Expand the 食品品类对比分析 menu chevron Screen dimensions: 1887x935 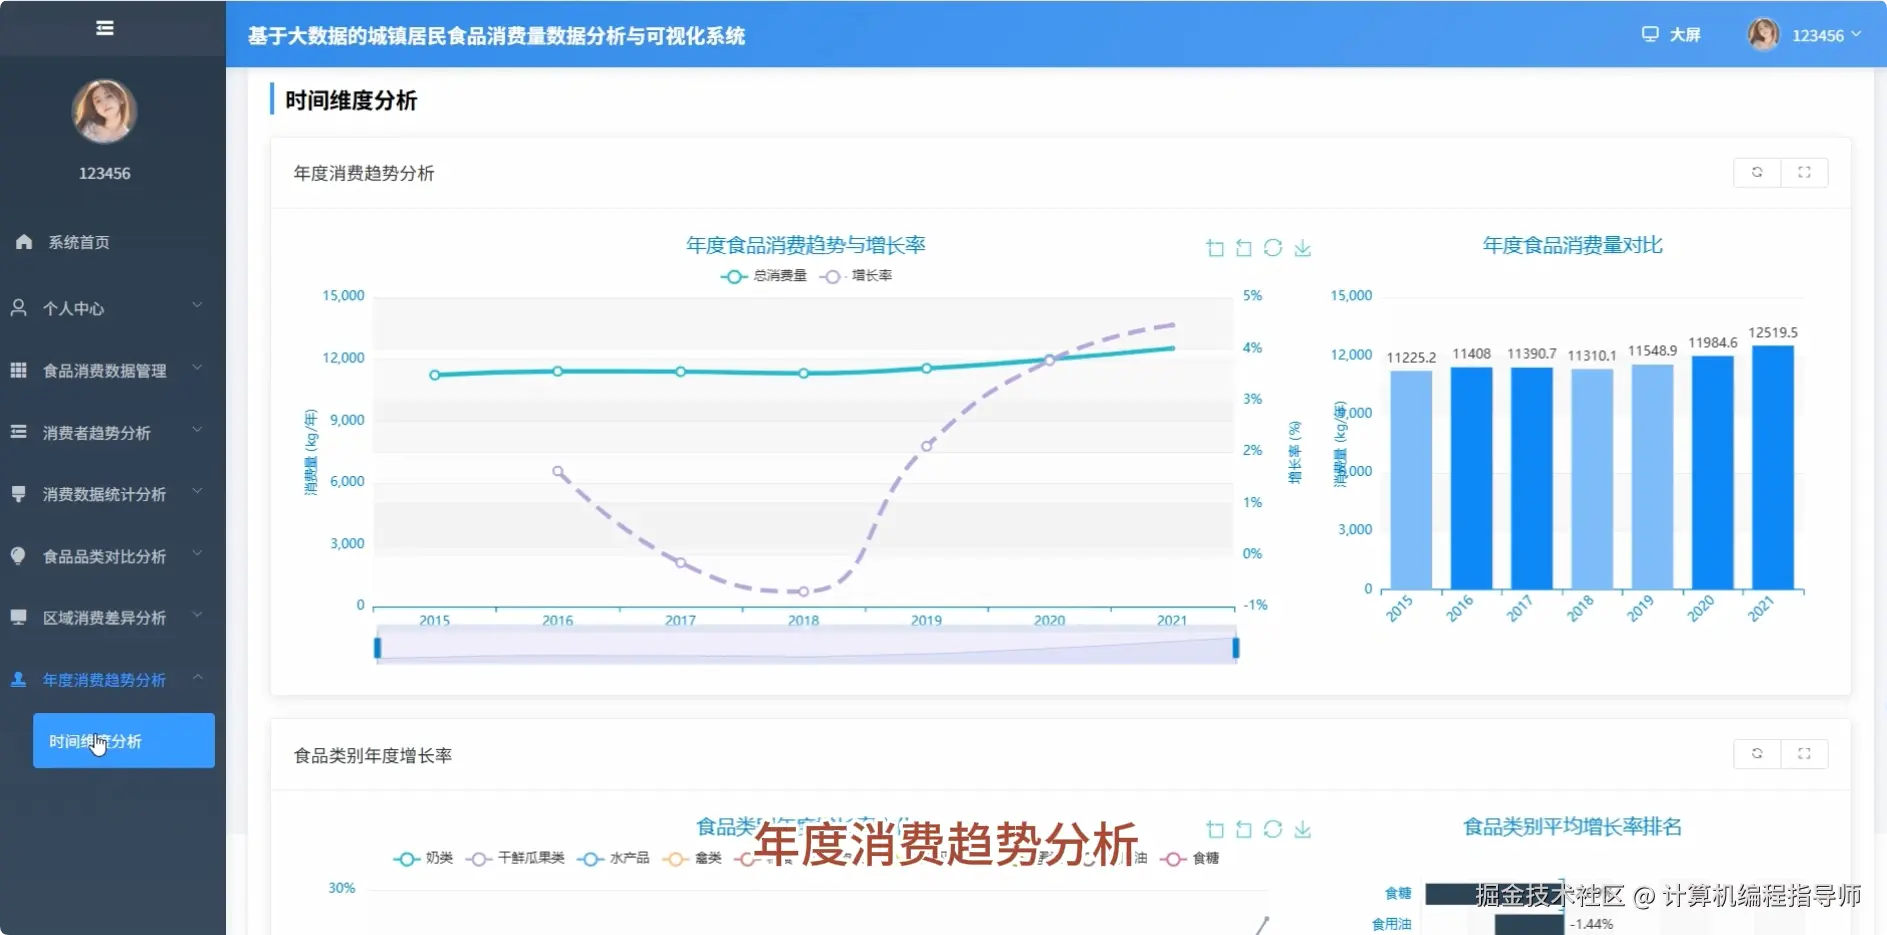tap(197, 553)
